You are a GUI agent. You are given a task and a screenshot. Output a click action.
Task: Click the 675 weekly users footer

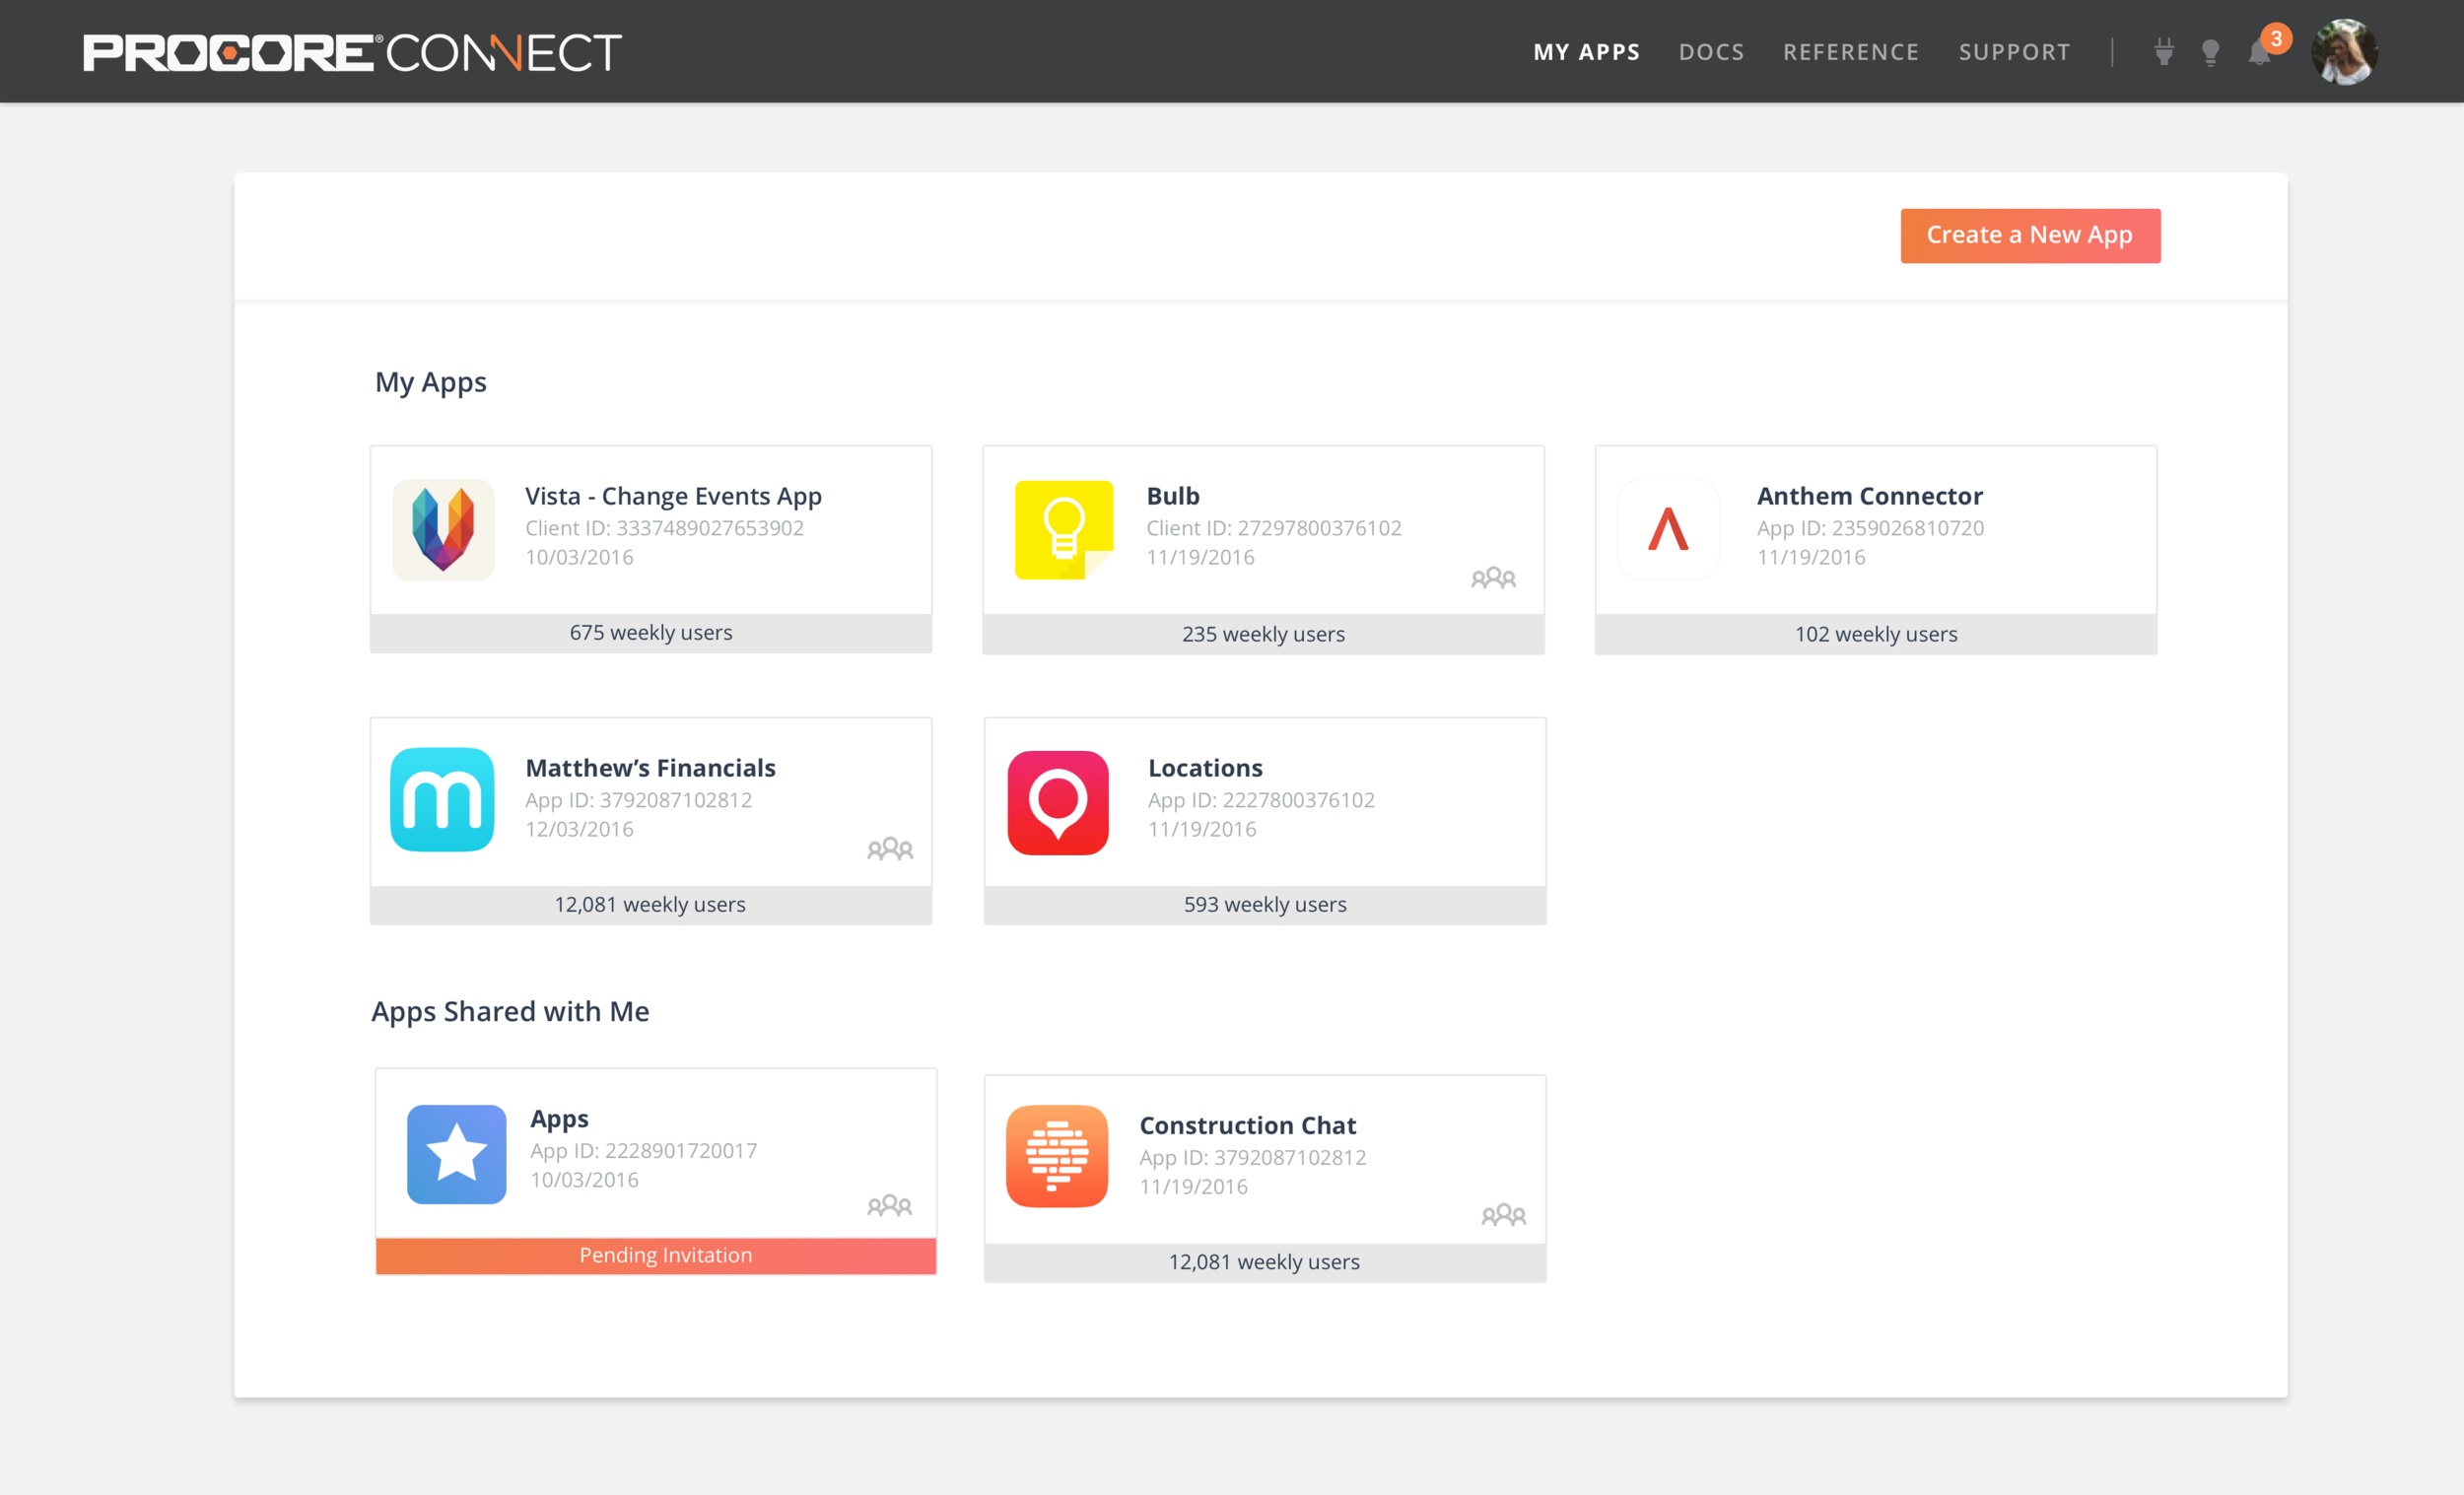[x=651, y=633]
